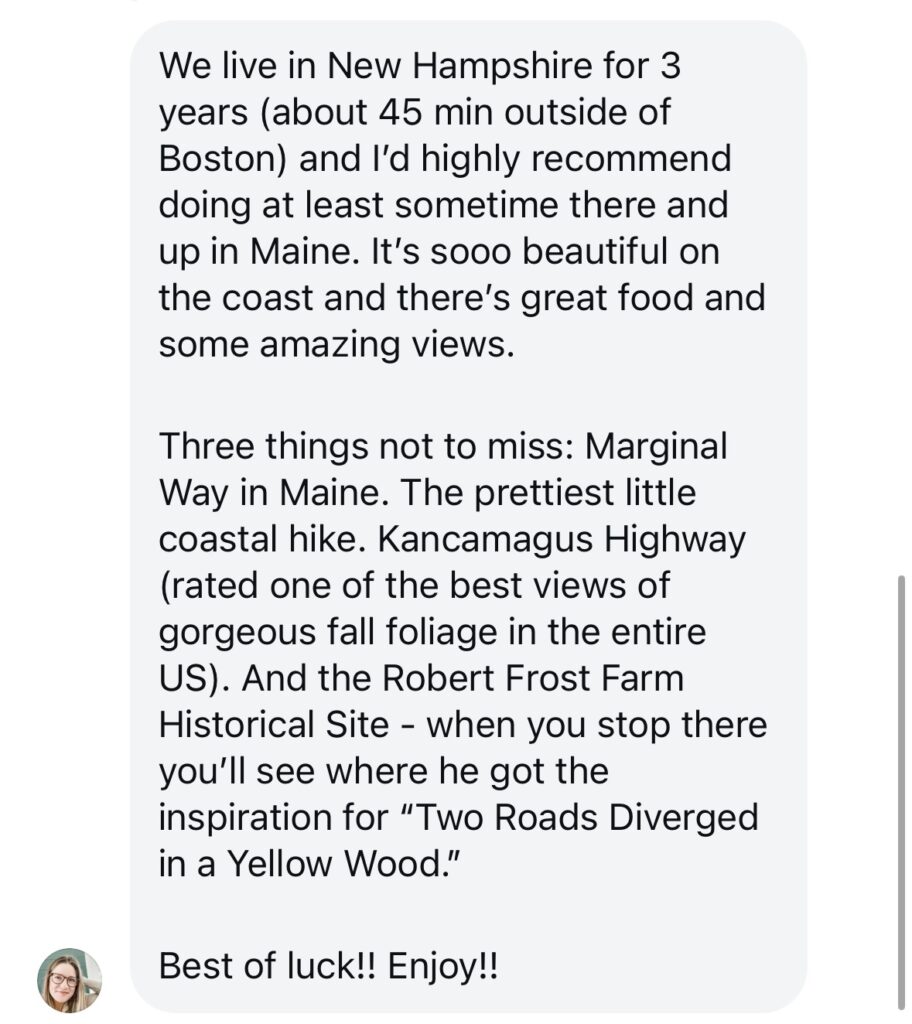This screenshot has height=1024, width=912.
Task: Tap the sender's profile avatar
Action: (x=69, y=980)
